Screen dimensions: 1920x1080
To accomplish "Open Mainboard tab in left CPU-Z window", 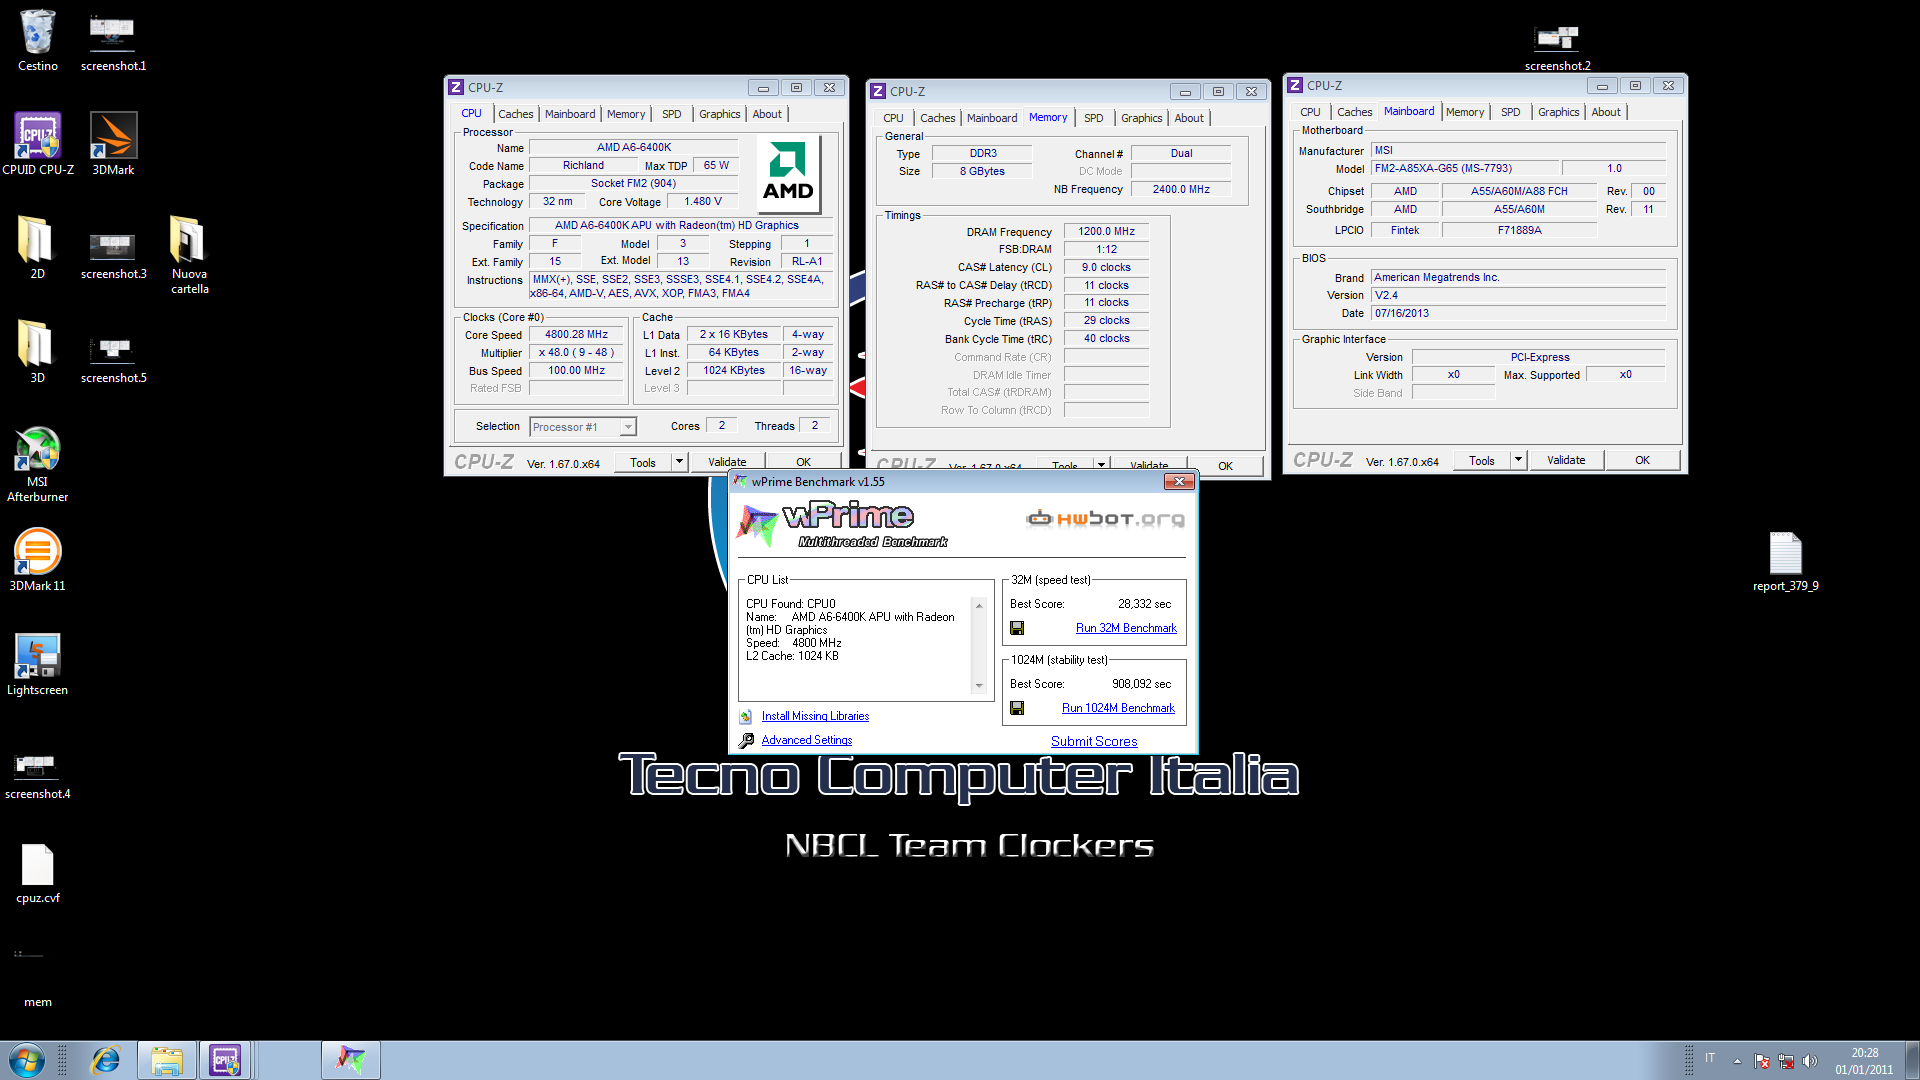I will click(570, 114).
